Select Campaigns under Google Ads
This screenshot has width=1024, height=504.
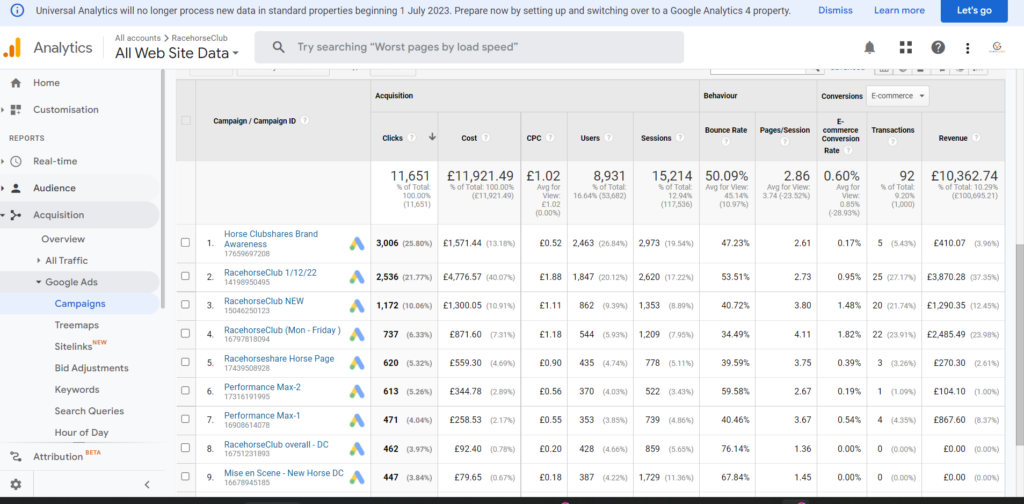pos(80,304)
